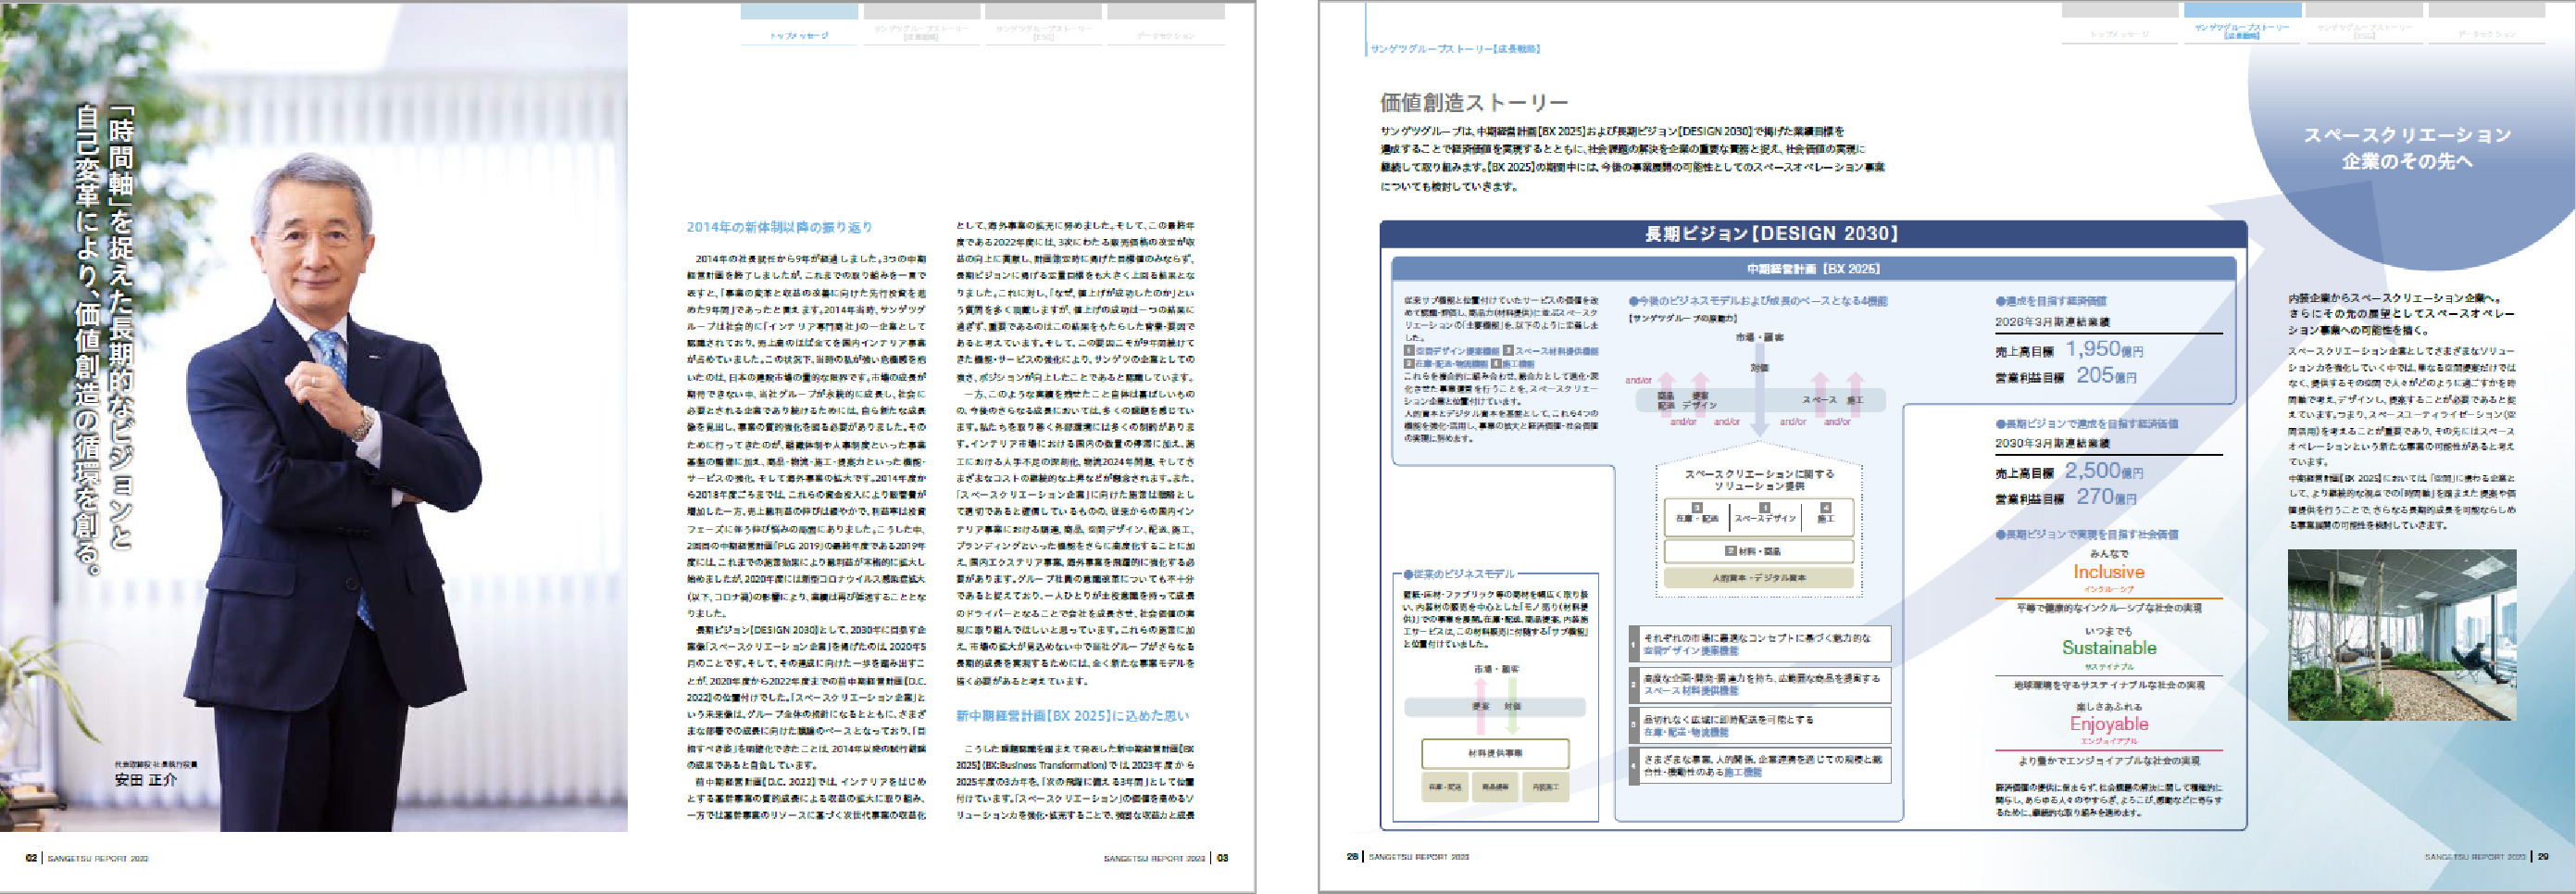This screenshot has width=2576, height=894.
Task: Click the 2030 profit target 270億円
Action: coord(2106,496)
